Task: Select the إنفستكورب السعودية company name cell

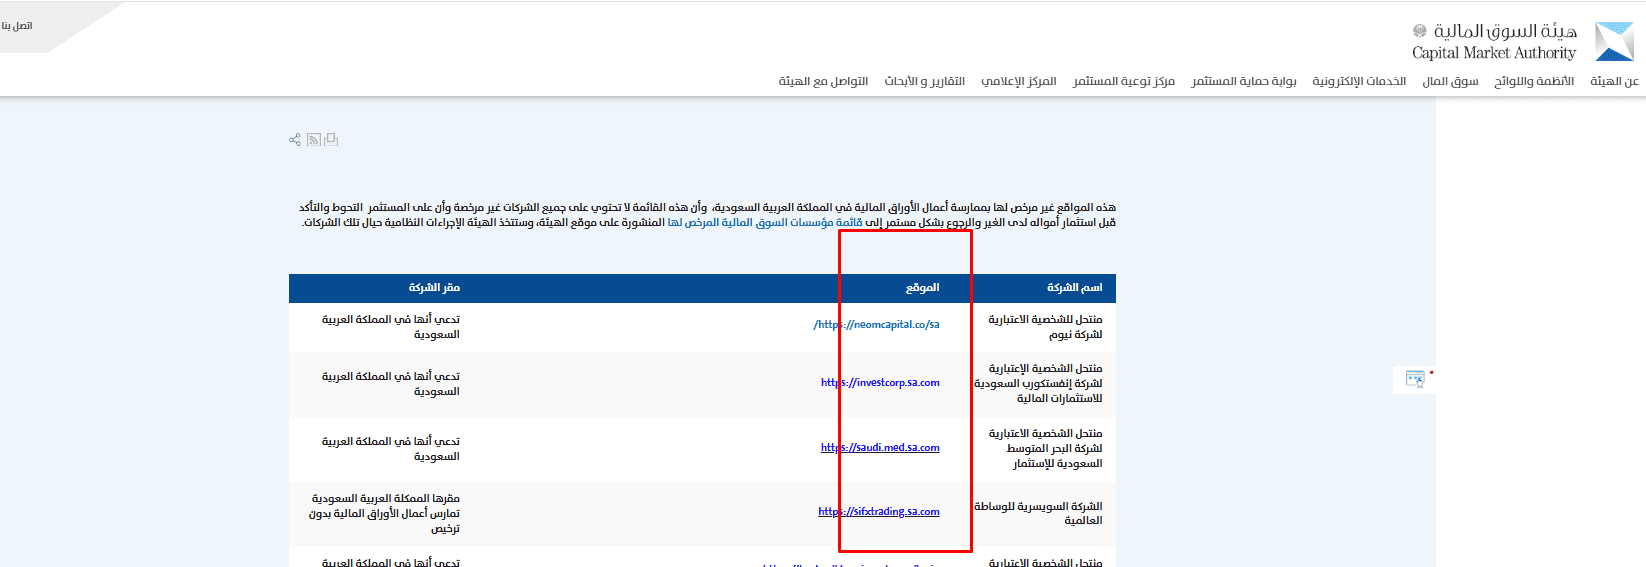Action: 1038,383
